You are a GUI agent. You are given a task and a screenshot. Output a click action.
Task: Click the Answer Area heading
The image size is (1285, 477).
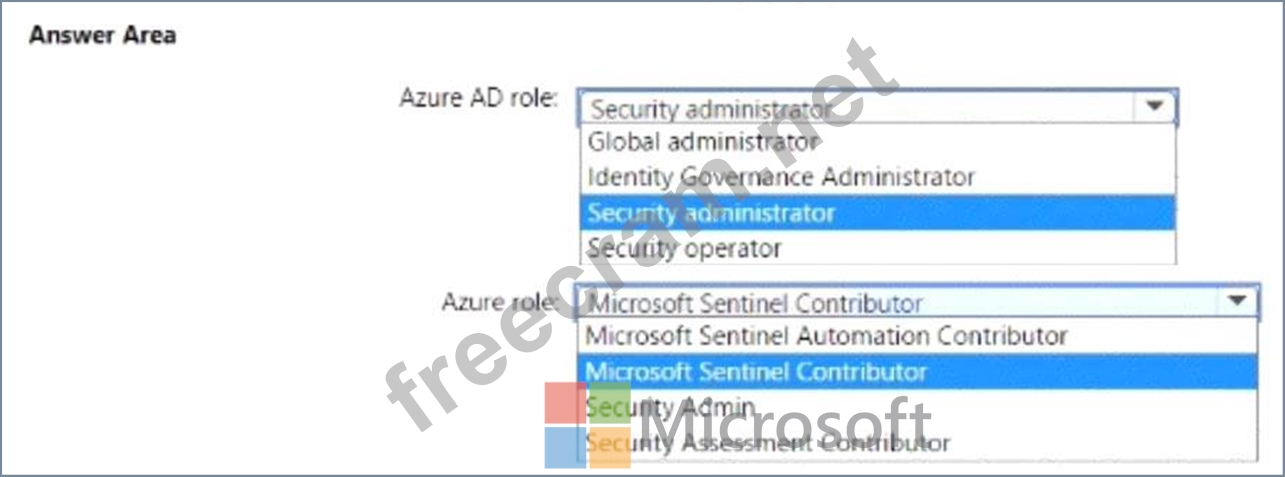pyautogui.click(x=102, y=35)
